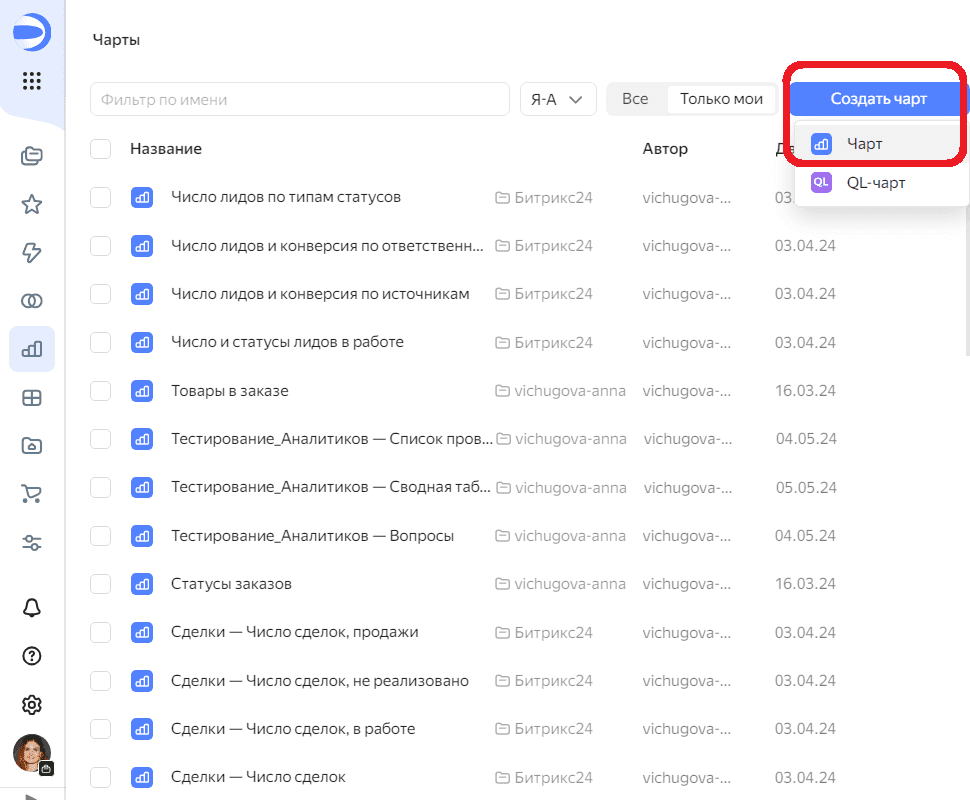This screenshot has height=800, width=970.
Task: Check the Статусы заказов row
Action: pos(100,584)
